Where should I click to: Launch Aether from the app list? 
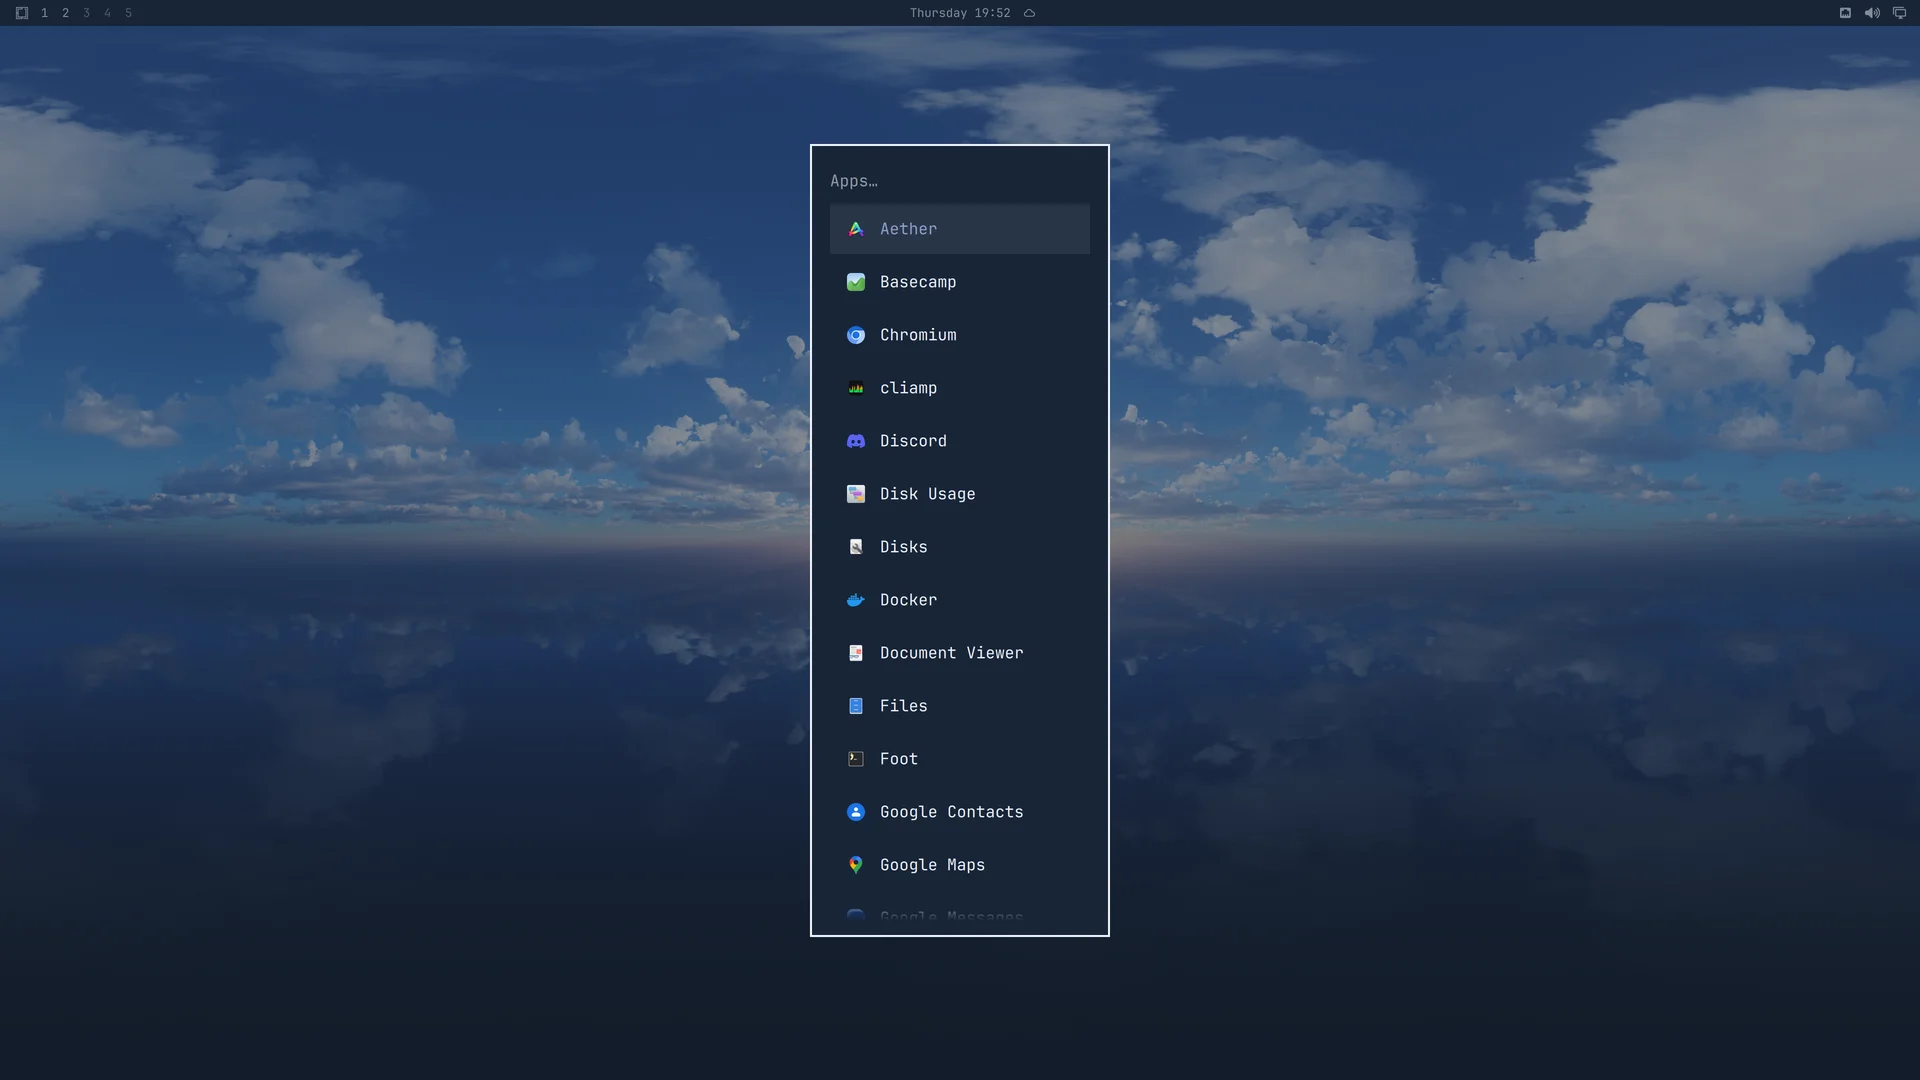pyautogui.click(x=959, y=229)
